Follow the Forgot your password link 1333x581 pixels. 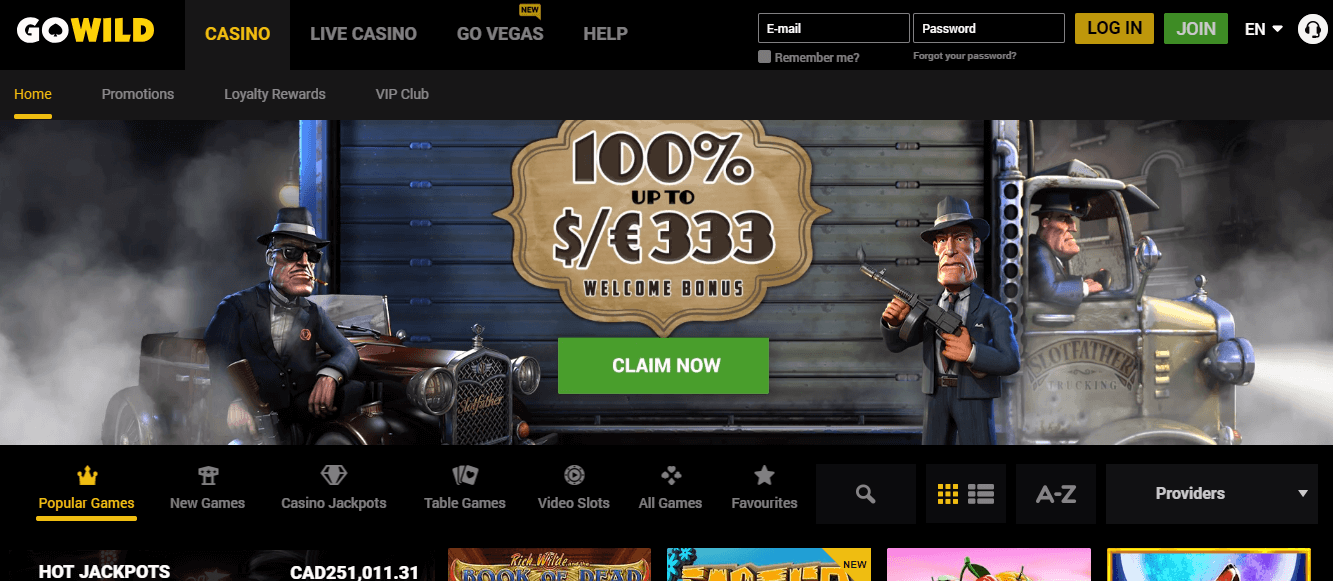coord(965,56)
